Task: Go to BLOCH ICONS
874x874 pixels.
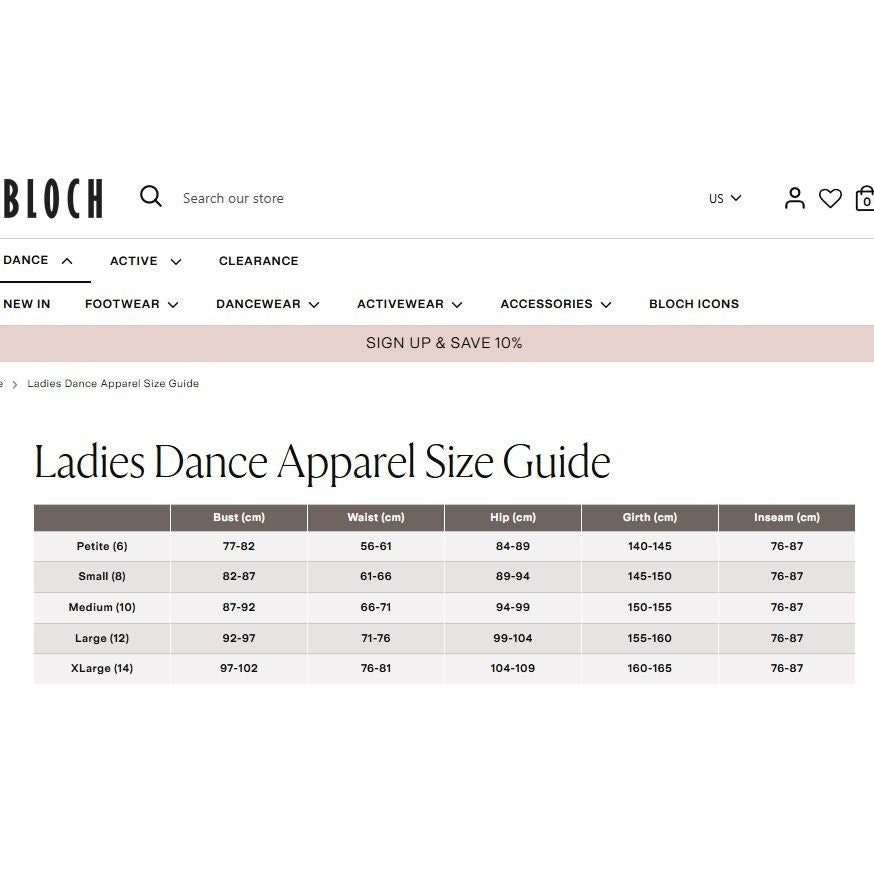Action: coord(694,304)
